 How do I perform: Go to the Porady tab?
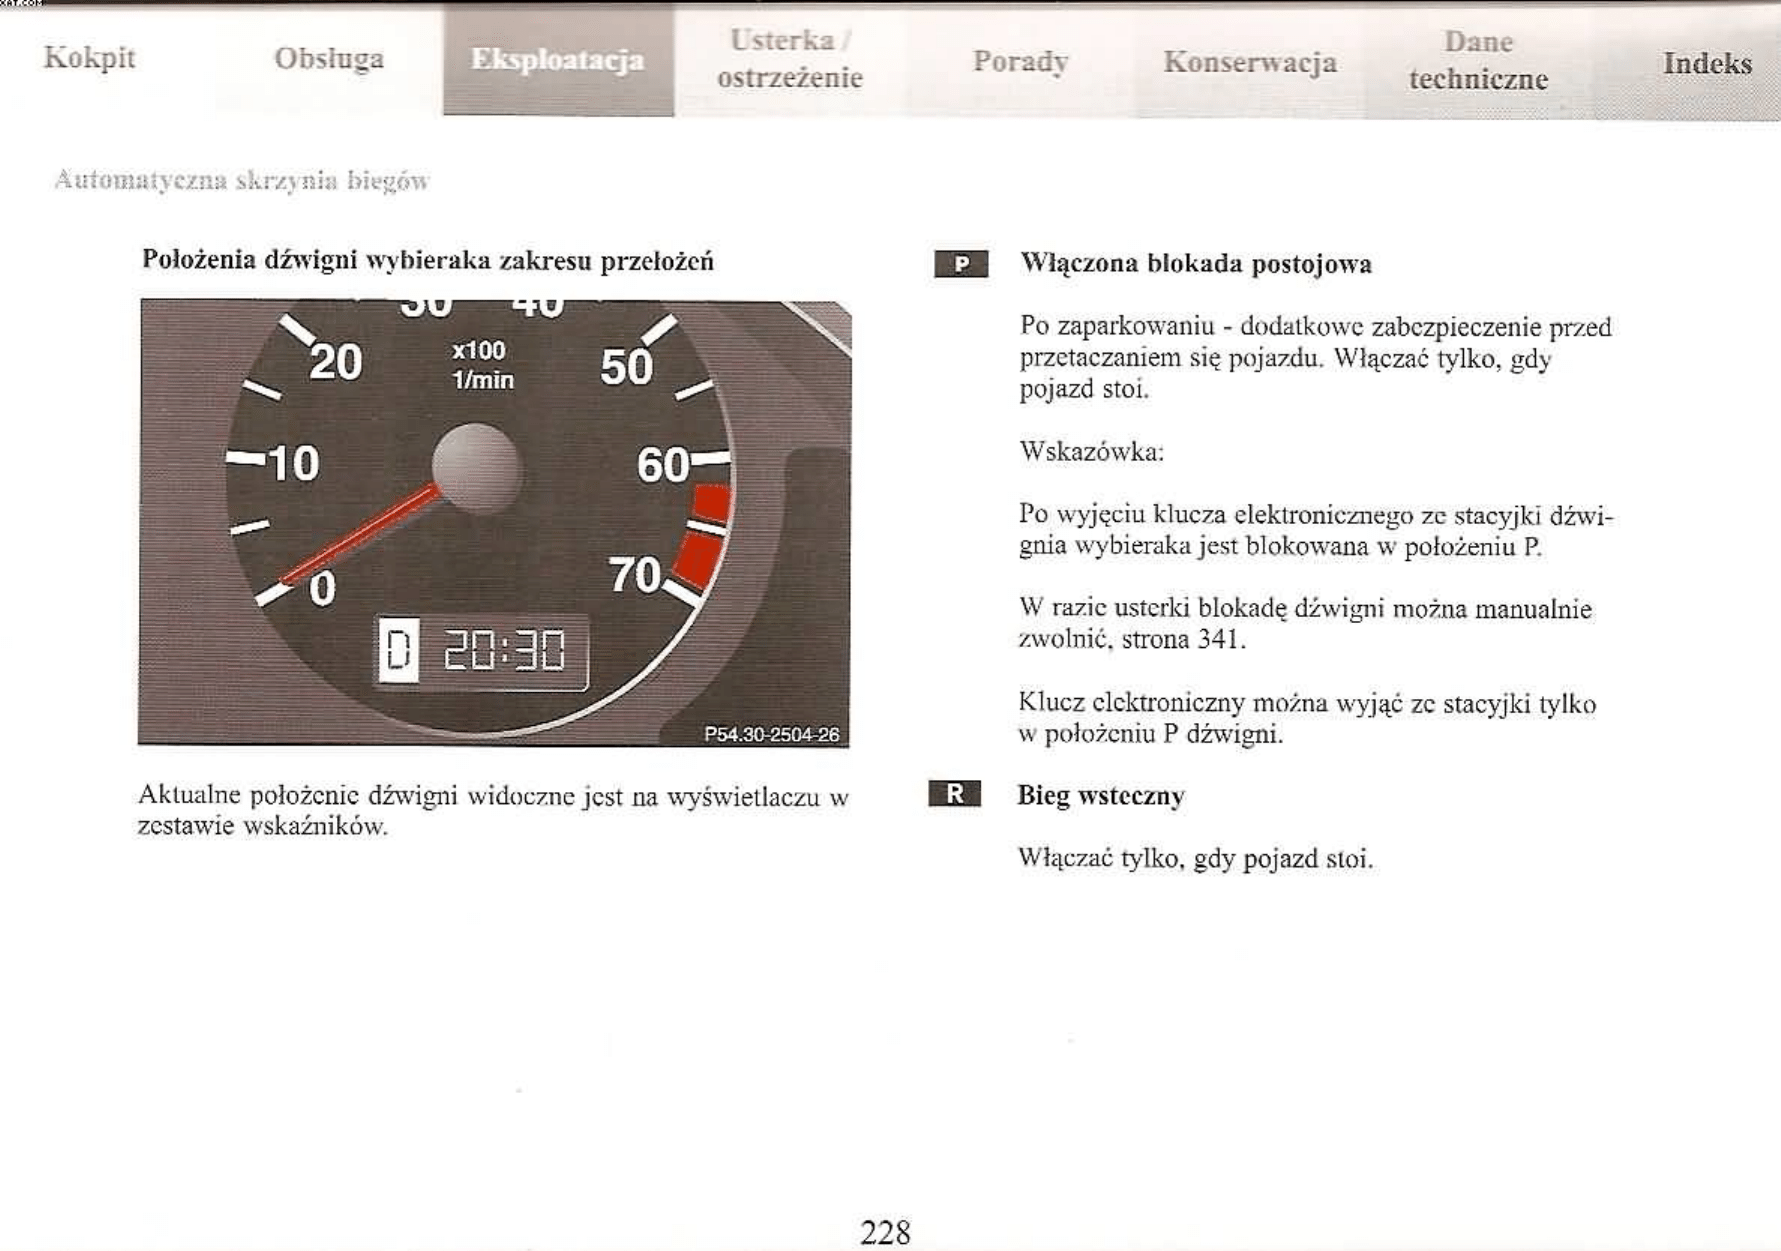(x=1020, y=61)
